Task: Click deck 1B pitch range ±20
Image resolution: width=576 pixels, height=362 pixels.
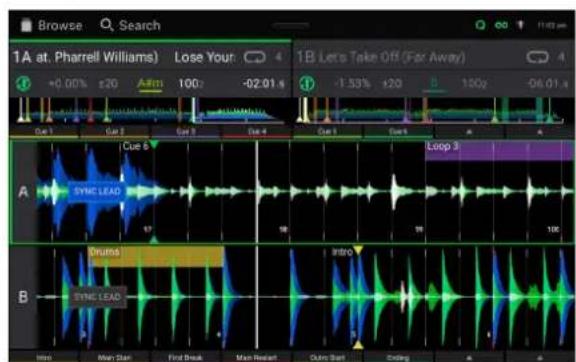Action: tap(392, 84)
